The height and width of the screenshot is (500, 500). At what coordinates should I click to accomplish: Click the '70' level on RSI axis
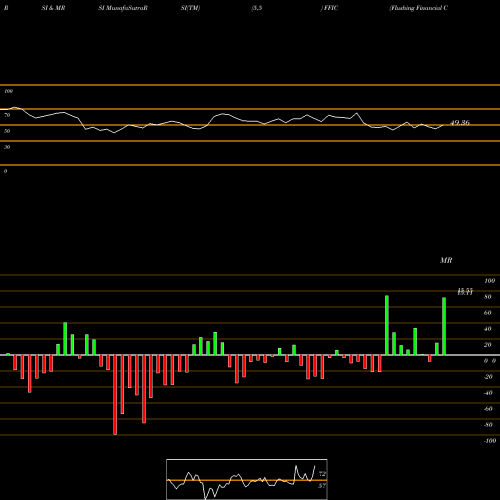coord(7,115)
